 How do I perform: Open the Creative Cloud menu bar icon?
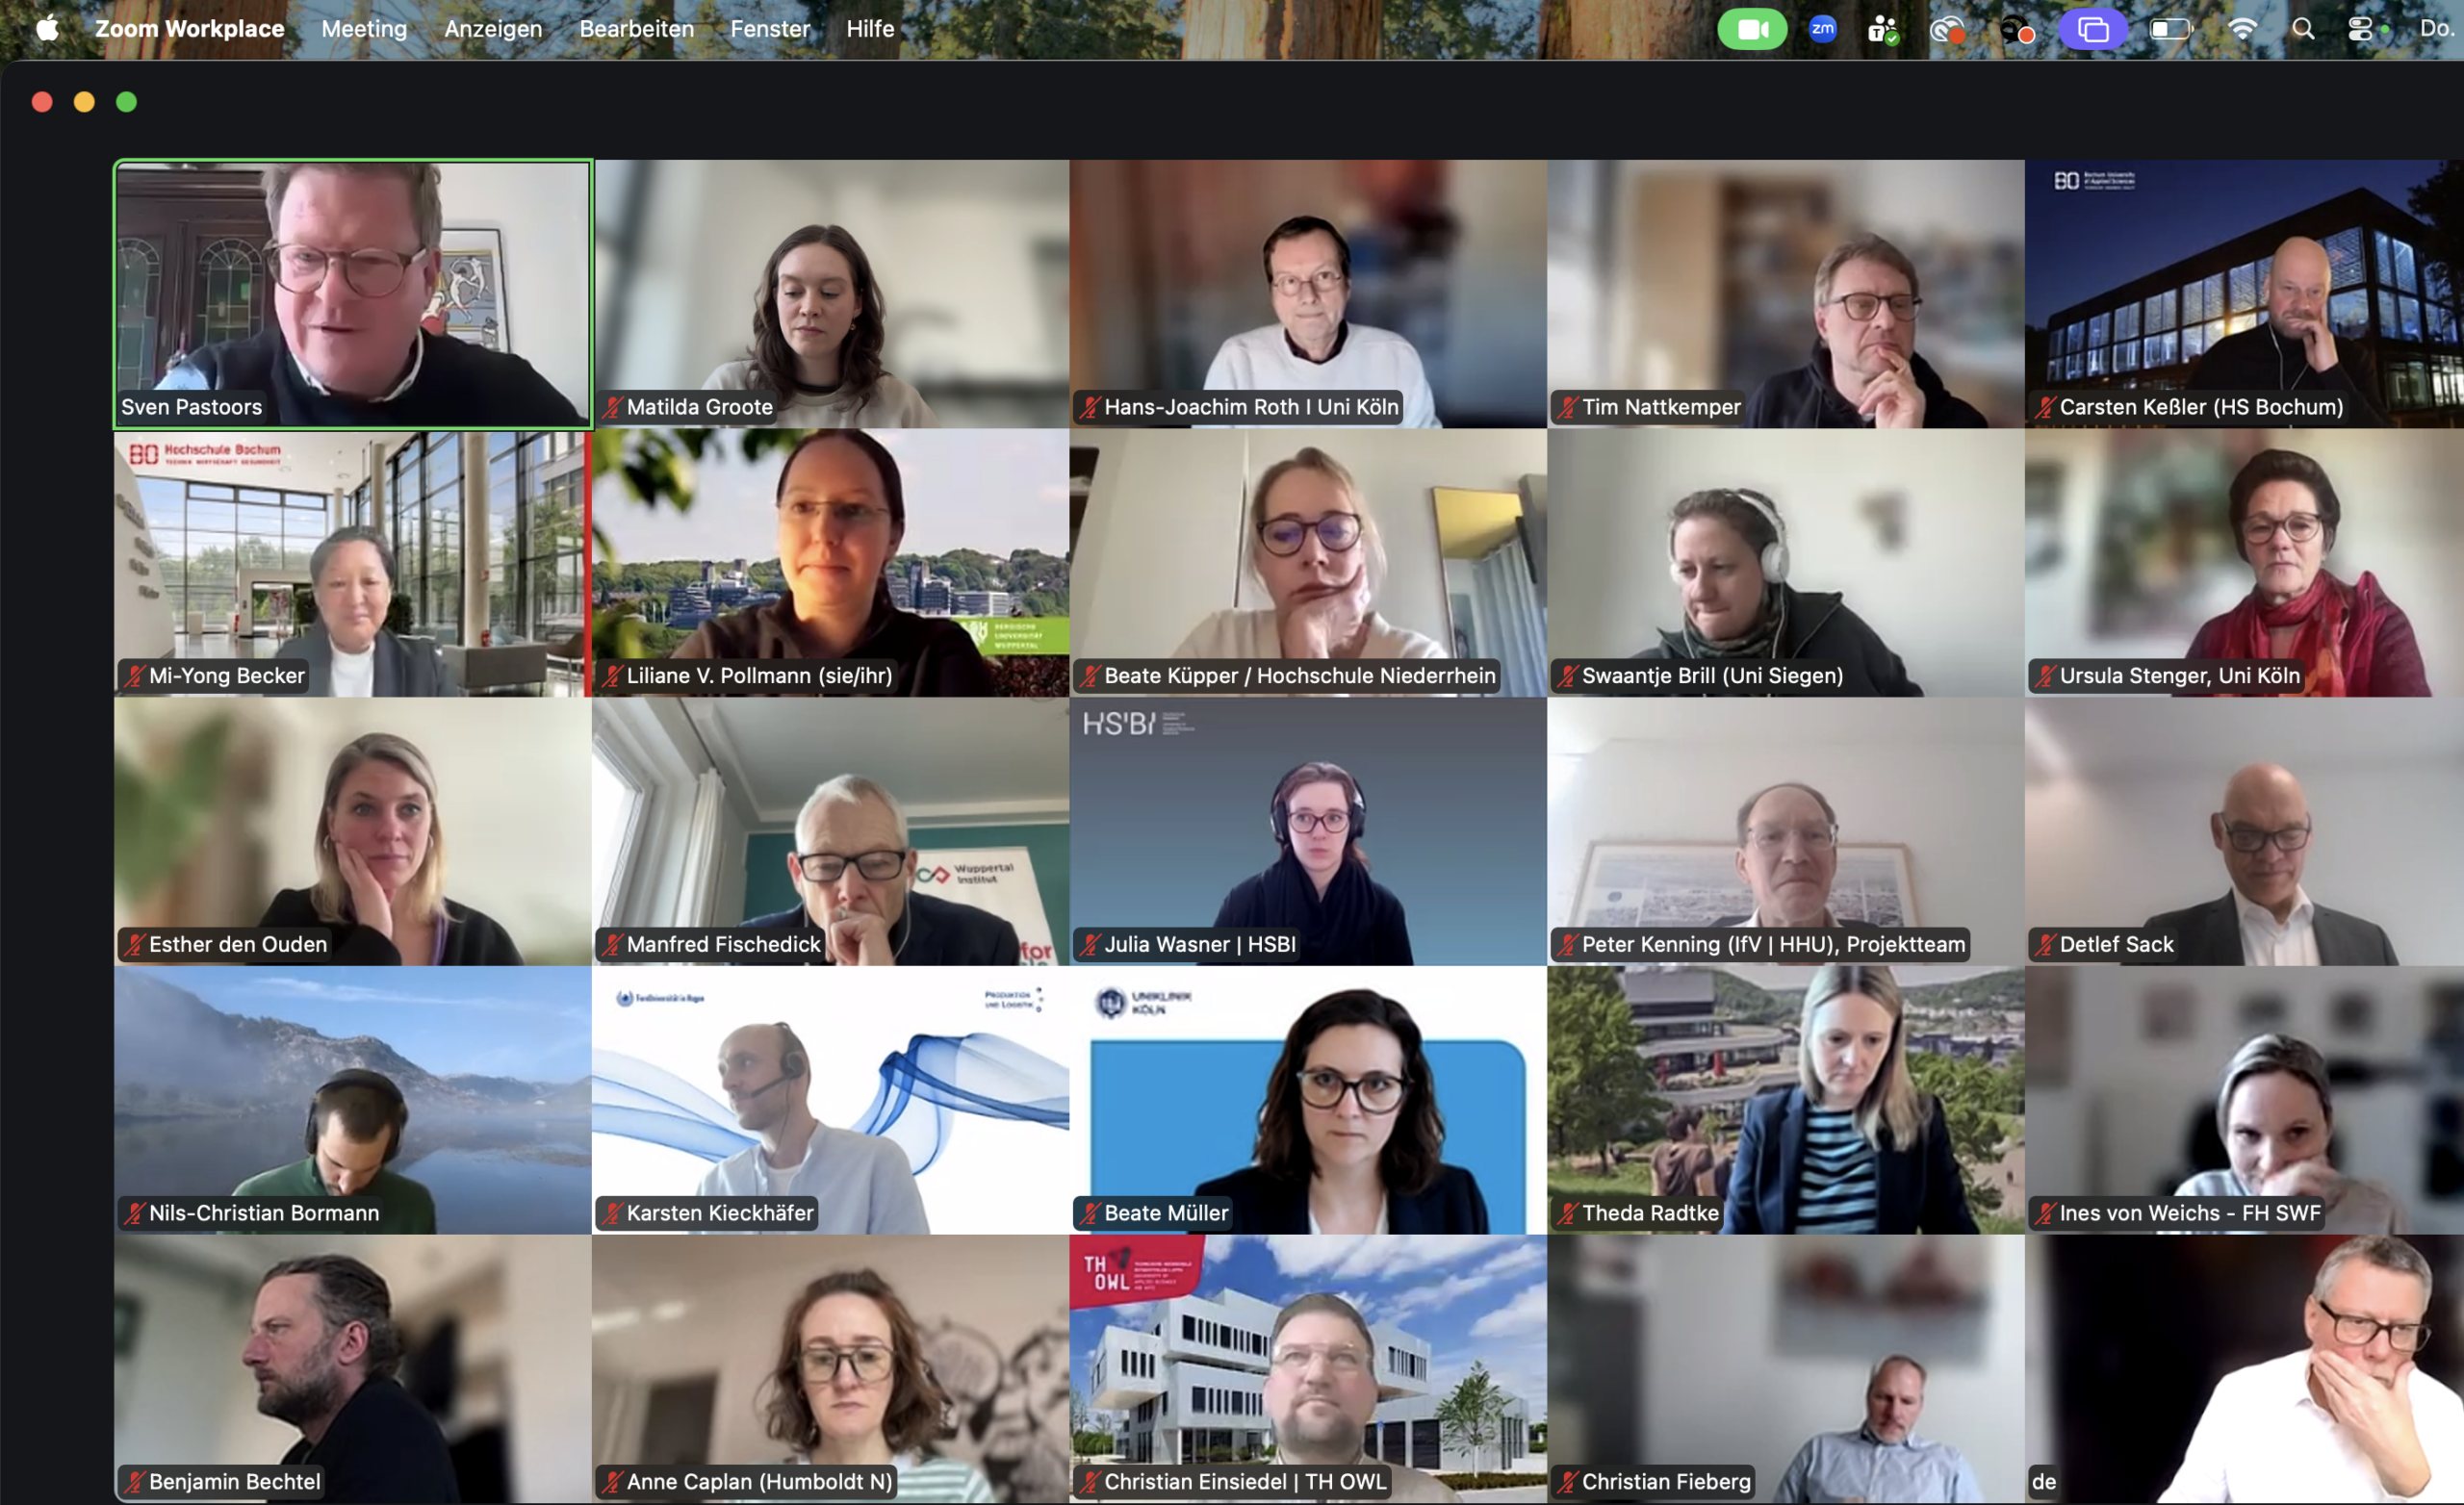1946,30
